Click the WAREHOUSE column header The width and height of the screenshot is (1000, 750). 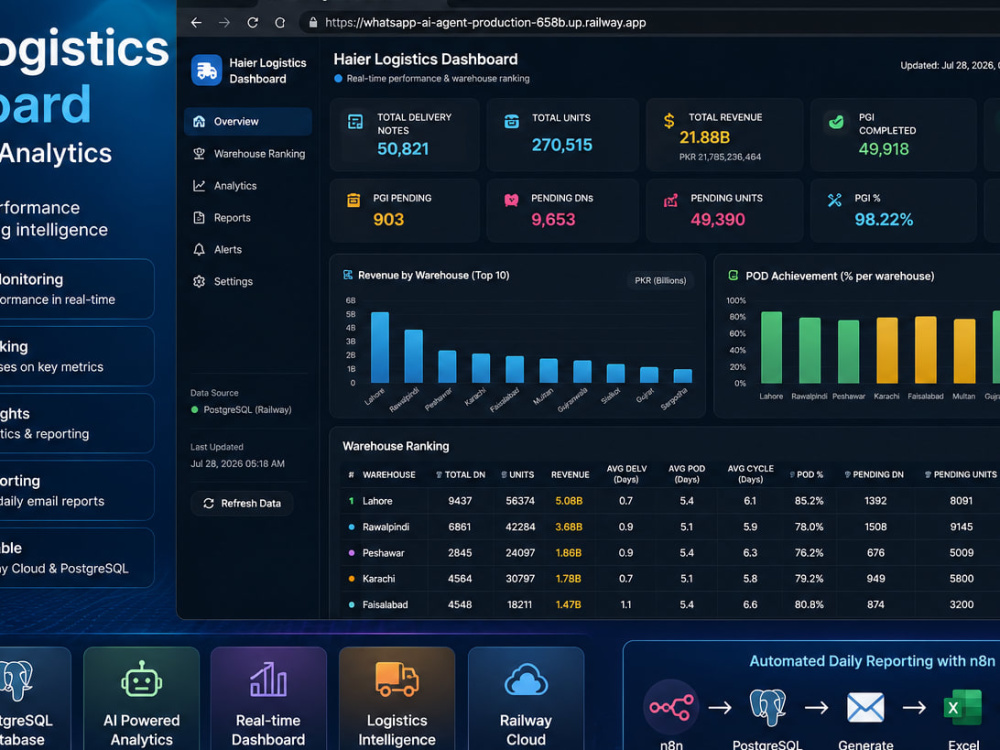click(x=389, y=474)
